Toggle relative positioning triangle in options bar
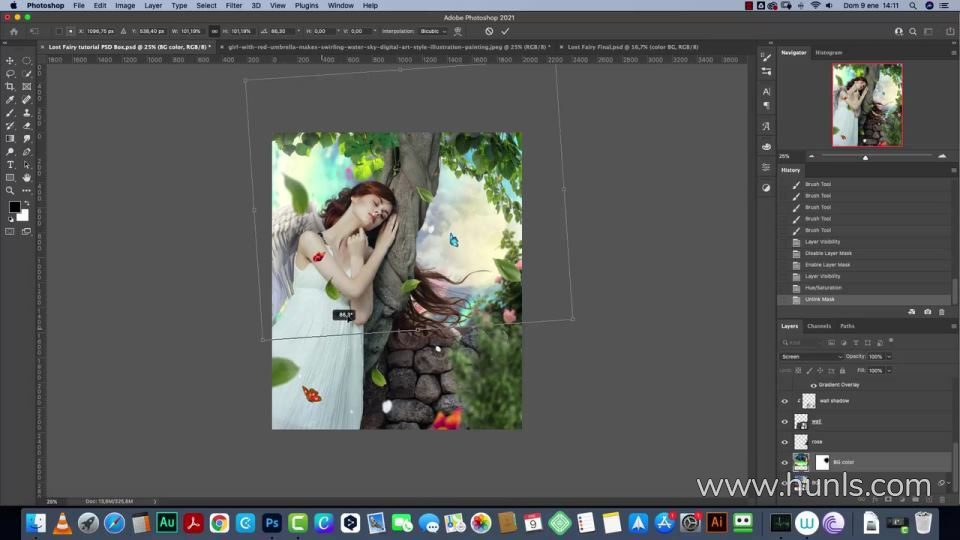This screenshot has height=540, width=960. [123, 31]
